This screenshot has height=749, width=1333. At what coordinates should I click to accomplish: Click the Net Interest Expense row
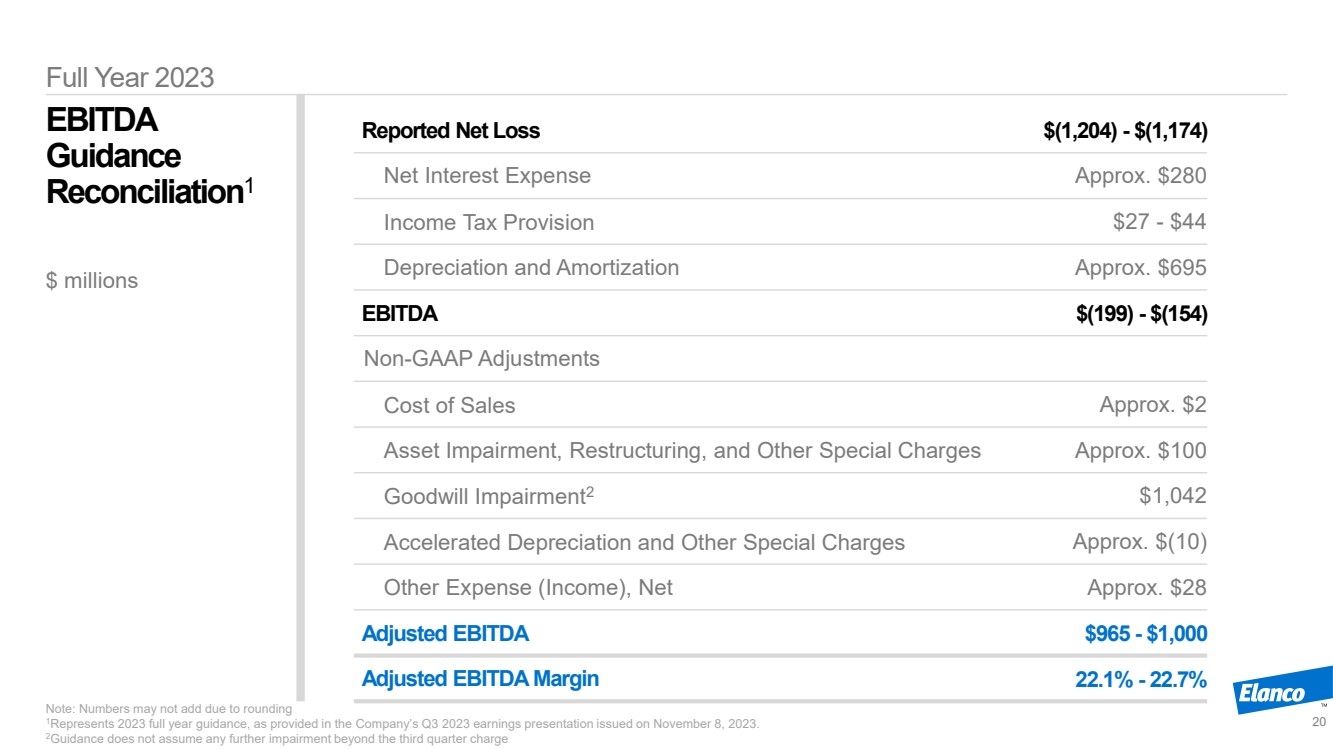pos(781,176)
